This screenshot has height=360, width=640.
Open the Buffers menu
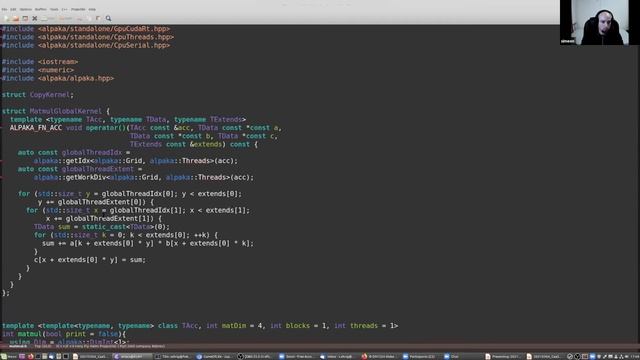tap(40, 9)
